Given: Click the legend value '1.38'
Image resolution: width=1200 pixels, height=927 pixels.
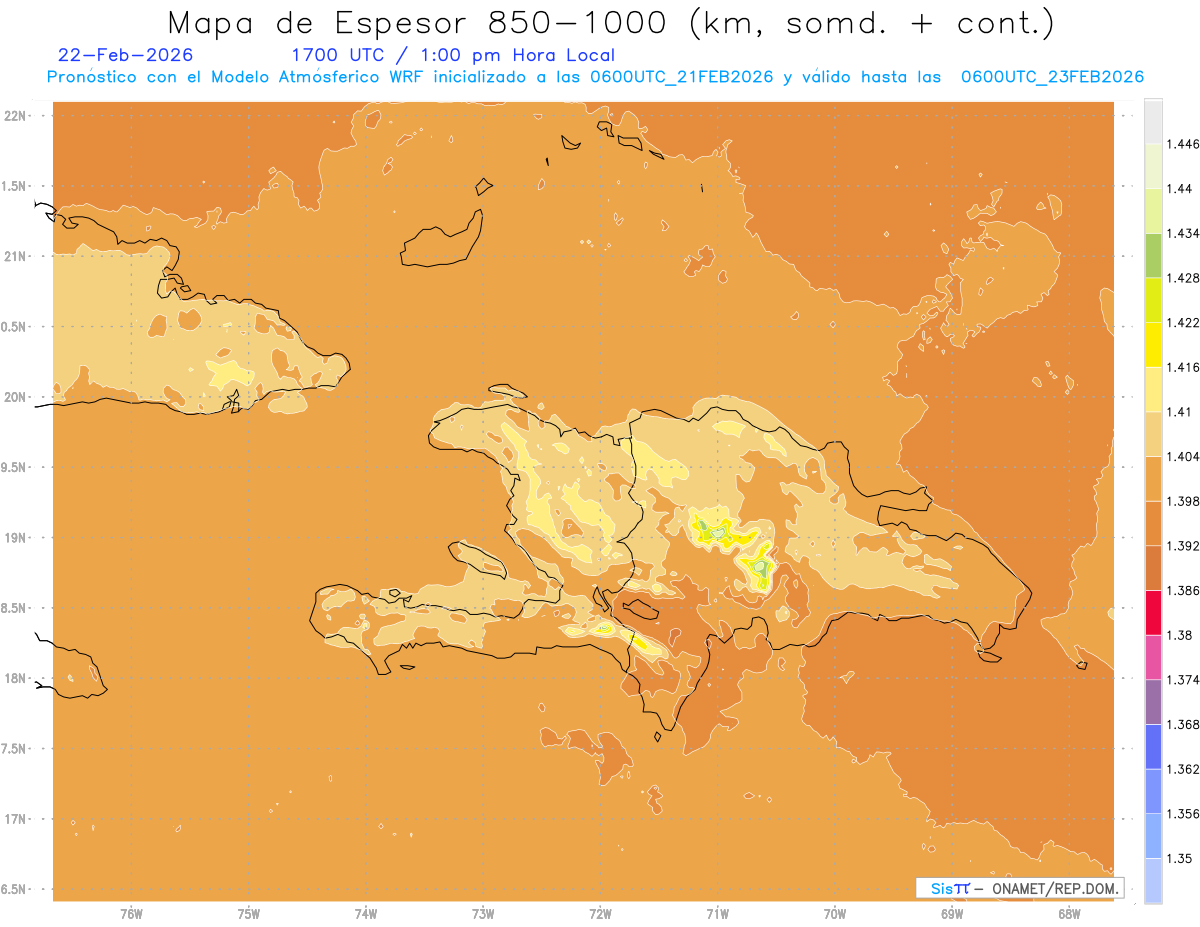Looking at the screenshot, I should (1179, 635).
